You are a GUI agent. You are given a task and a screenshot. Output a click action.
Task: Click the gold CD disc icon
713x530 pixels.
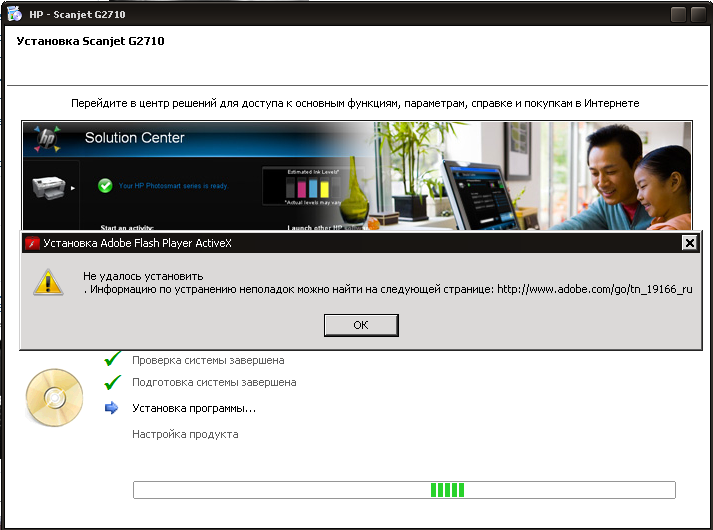[x=55, y=398]
